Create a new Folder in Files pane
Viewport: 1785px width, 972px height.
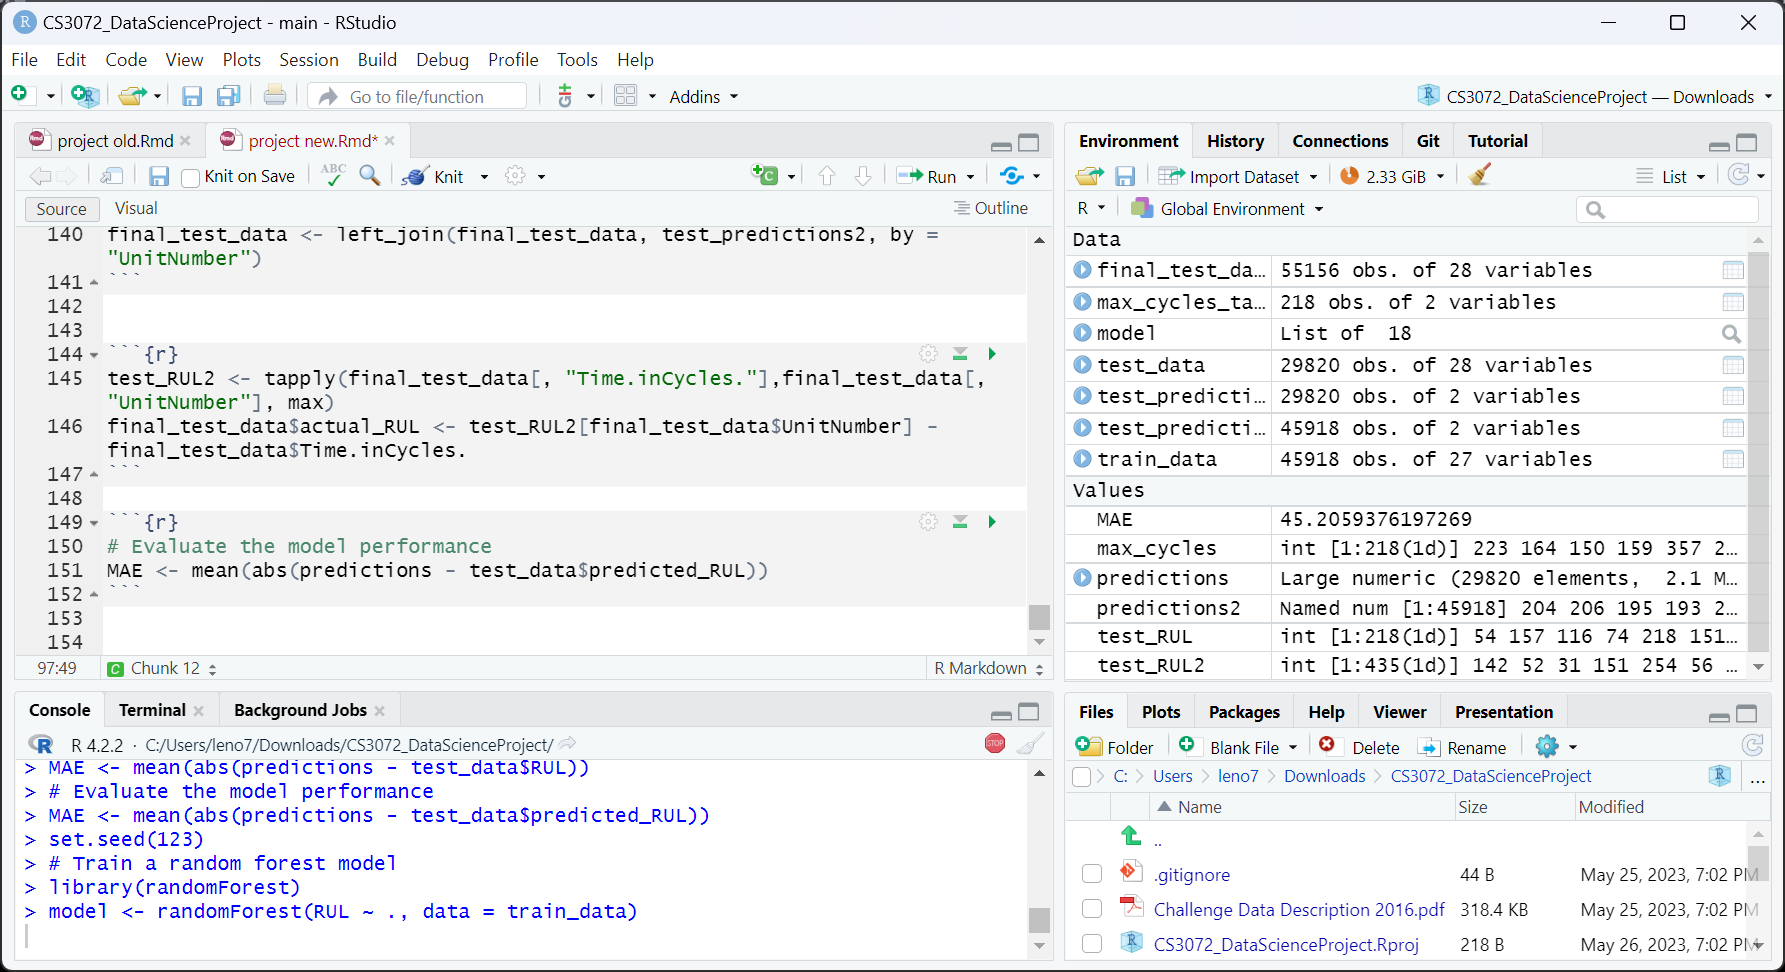tap(1115, 747)
